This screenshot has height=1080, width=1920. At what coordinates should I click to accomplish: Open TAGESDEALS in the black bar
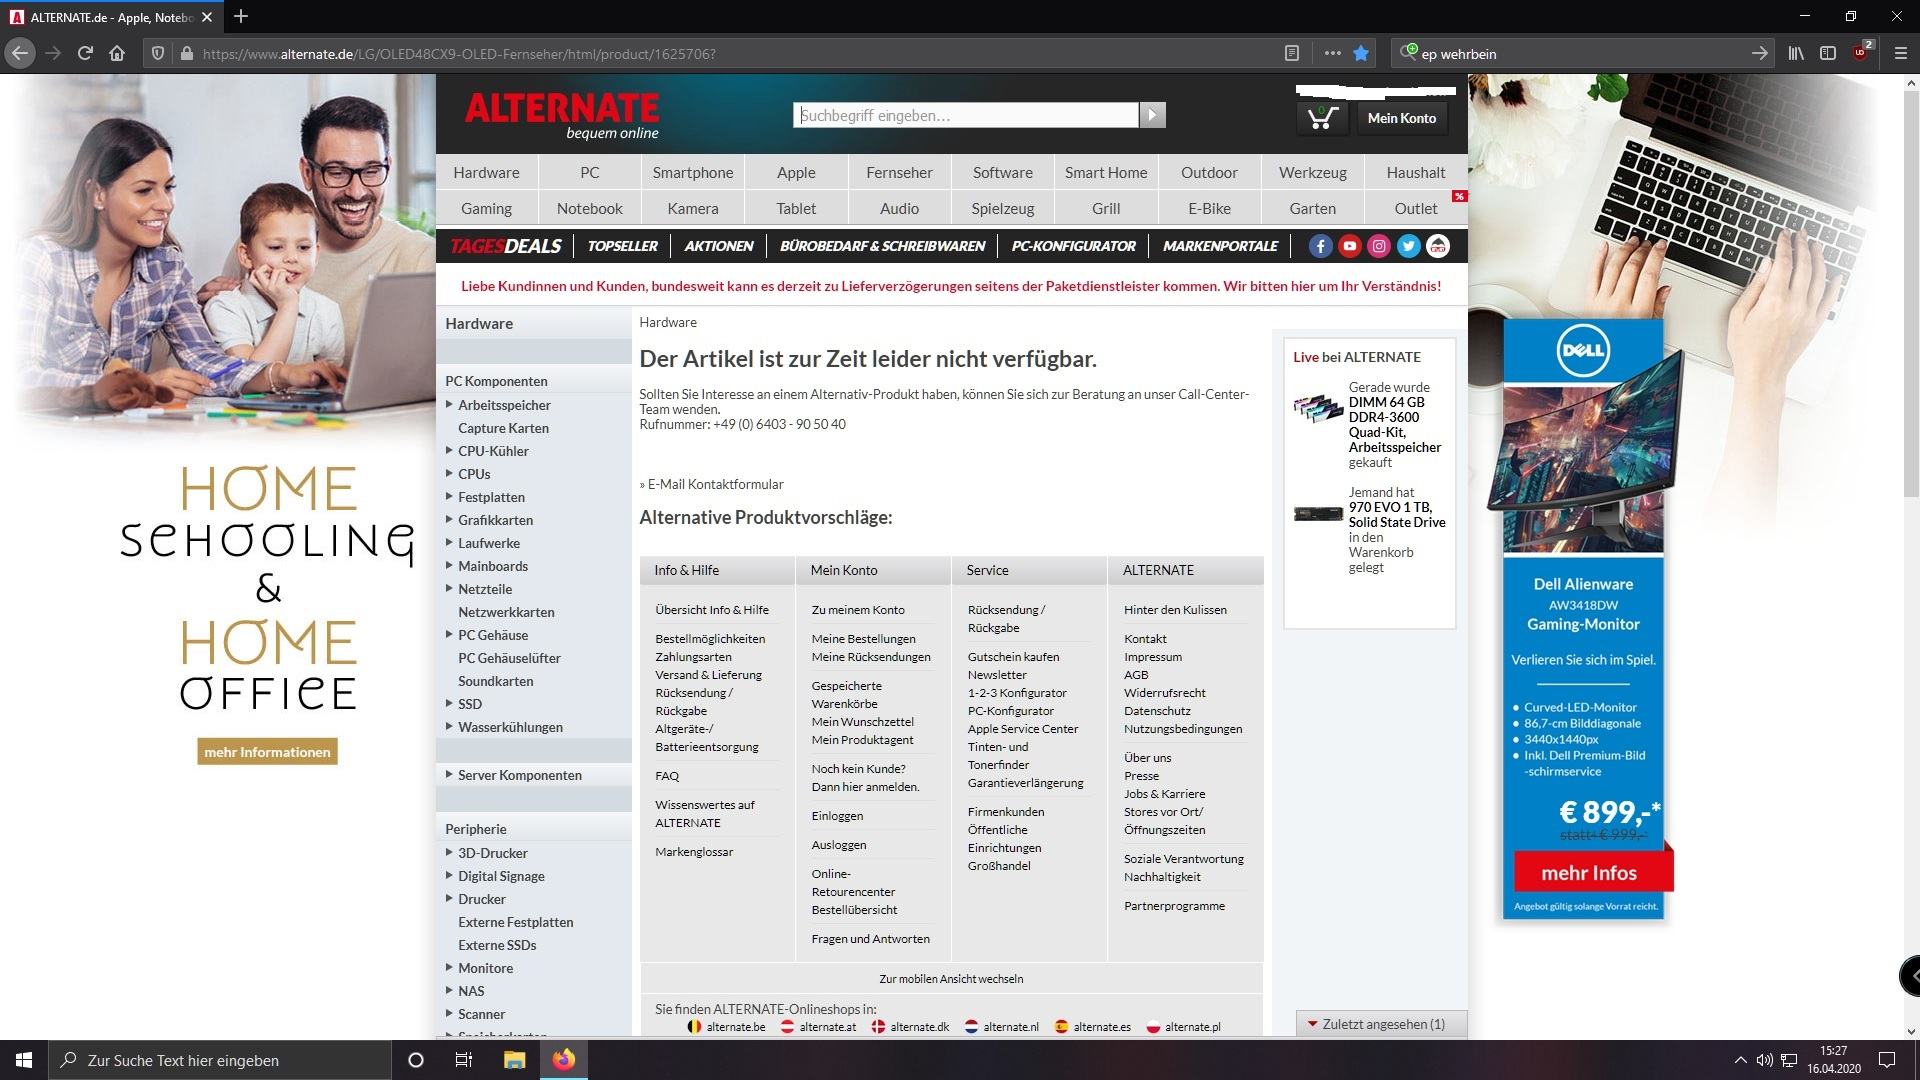point(505,246)
